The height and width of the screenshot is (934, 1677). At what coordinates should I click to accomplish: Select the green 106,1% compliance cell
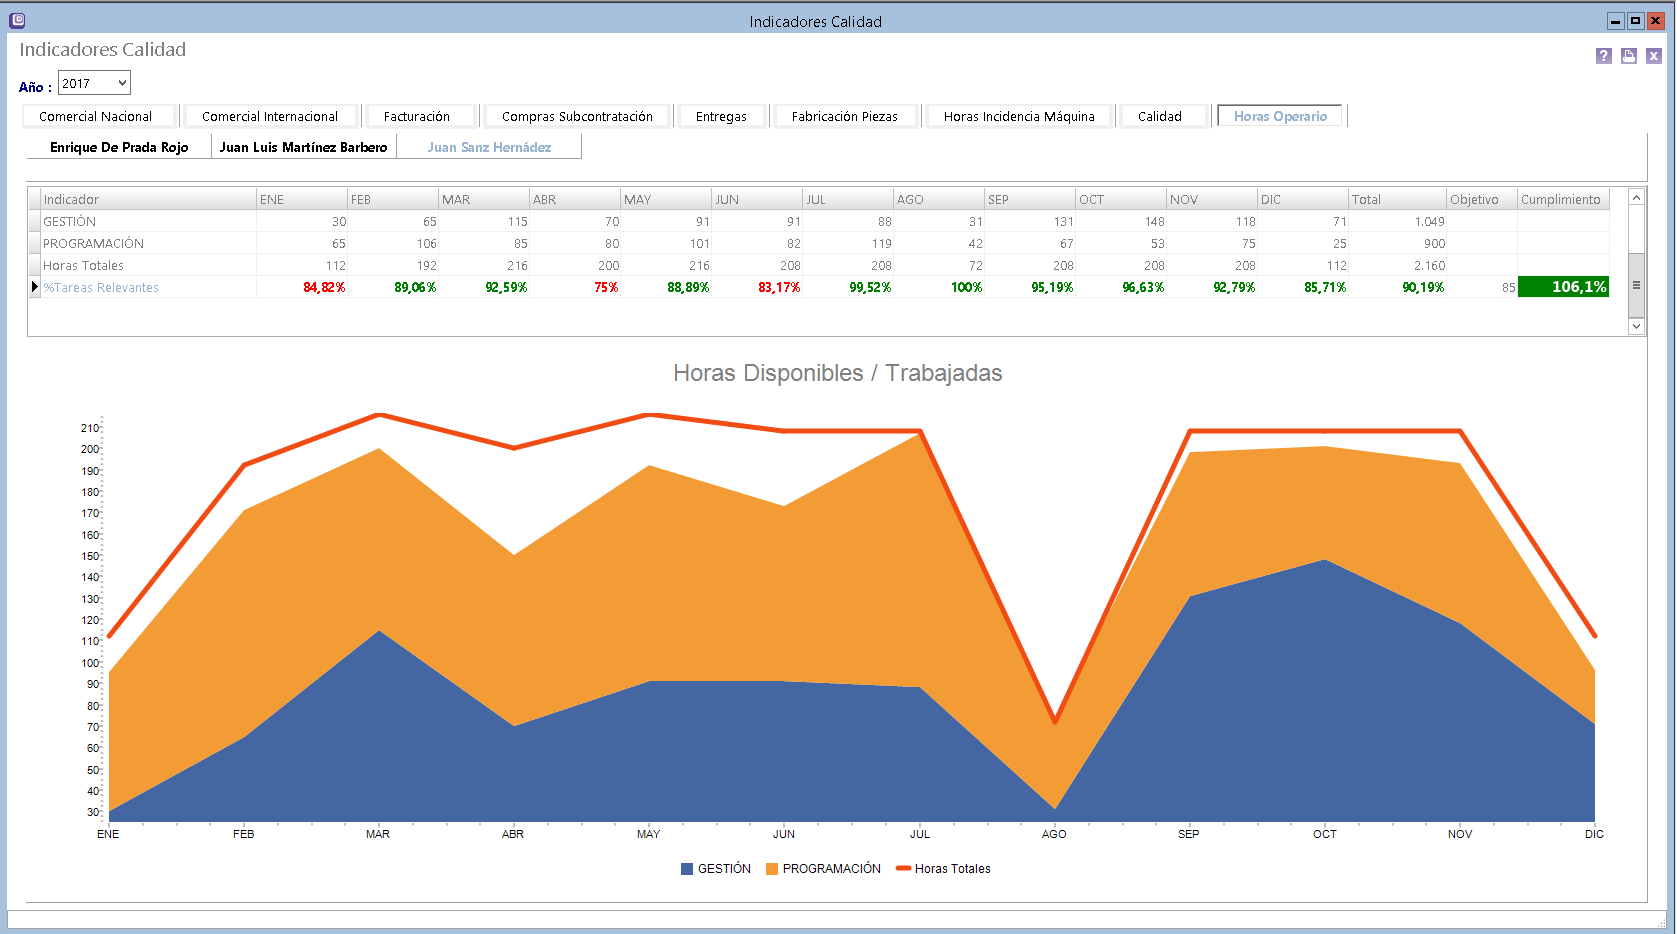pyautogui.click(x=1562, y=287)
